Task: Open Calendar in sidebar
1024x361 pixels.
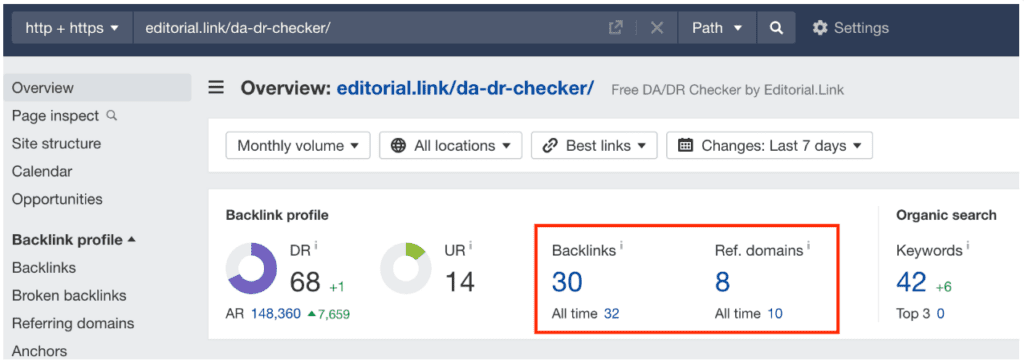Action: 42,172
